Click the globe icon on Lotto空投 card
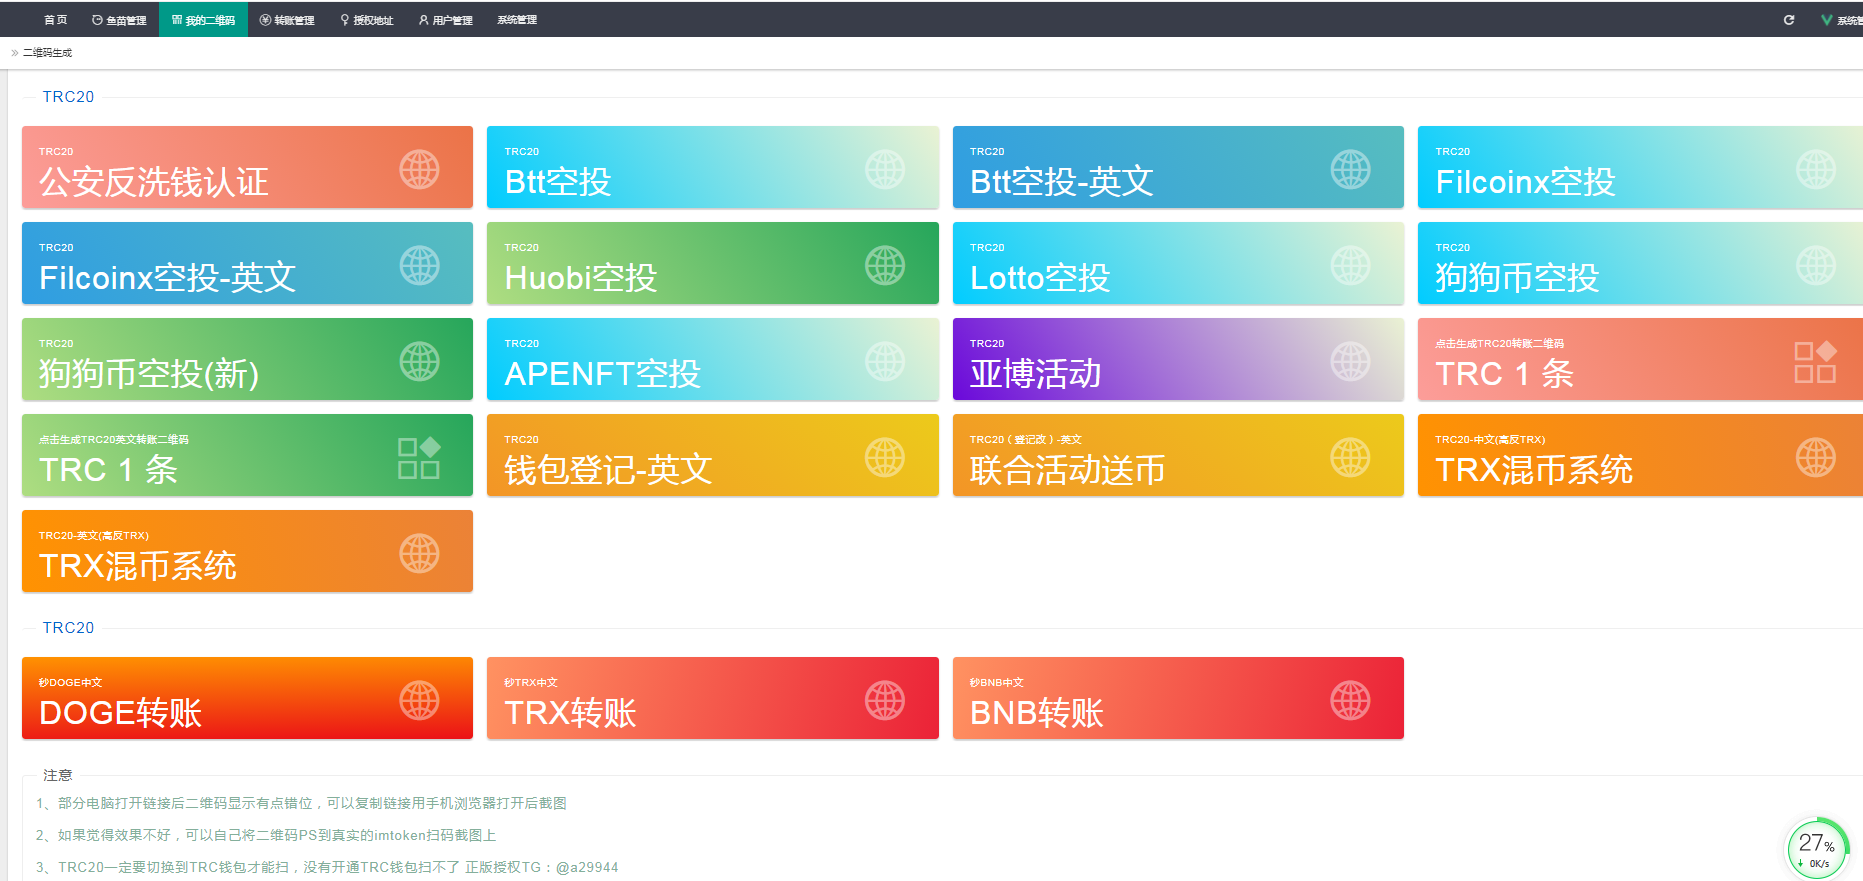 click(x=1350, y=265)
